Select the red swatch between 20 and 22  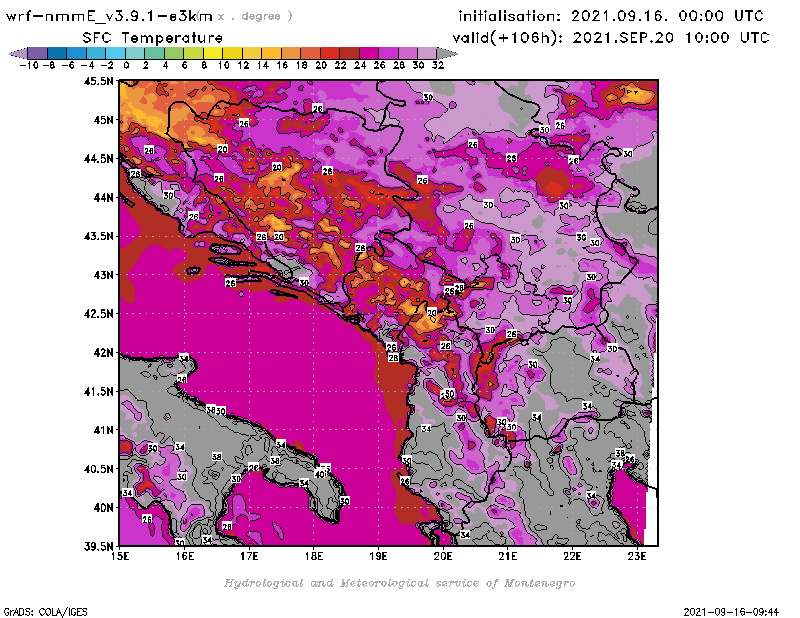click(x=330, y=53)
